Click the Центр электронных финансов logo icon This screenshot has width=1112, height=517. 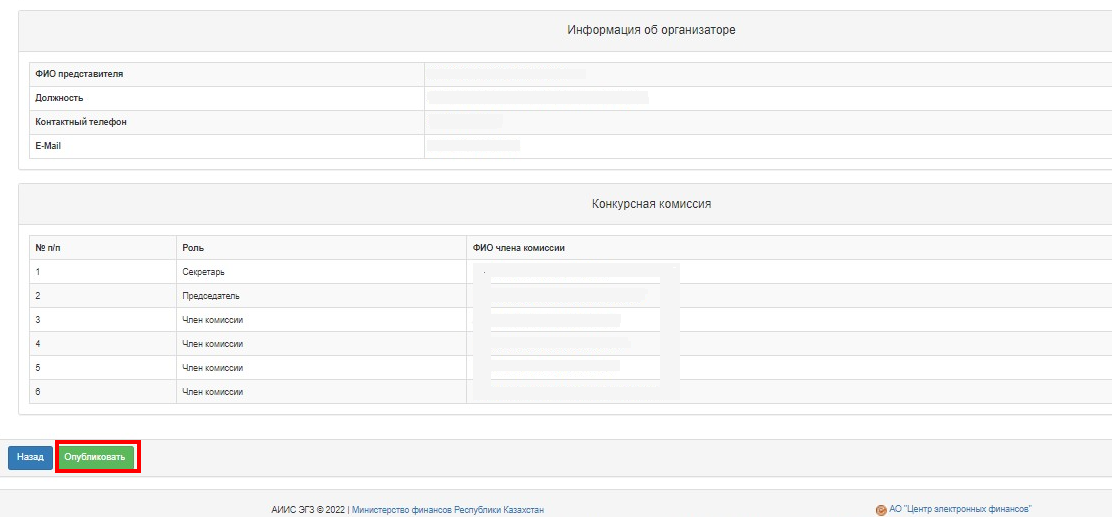click(x=882, y=510)
